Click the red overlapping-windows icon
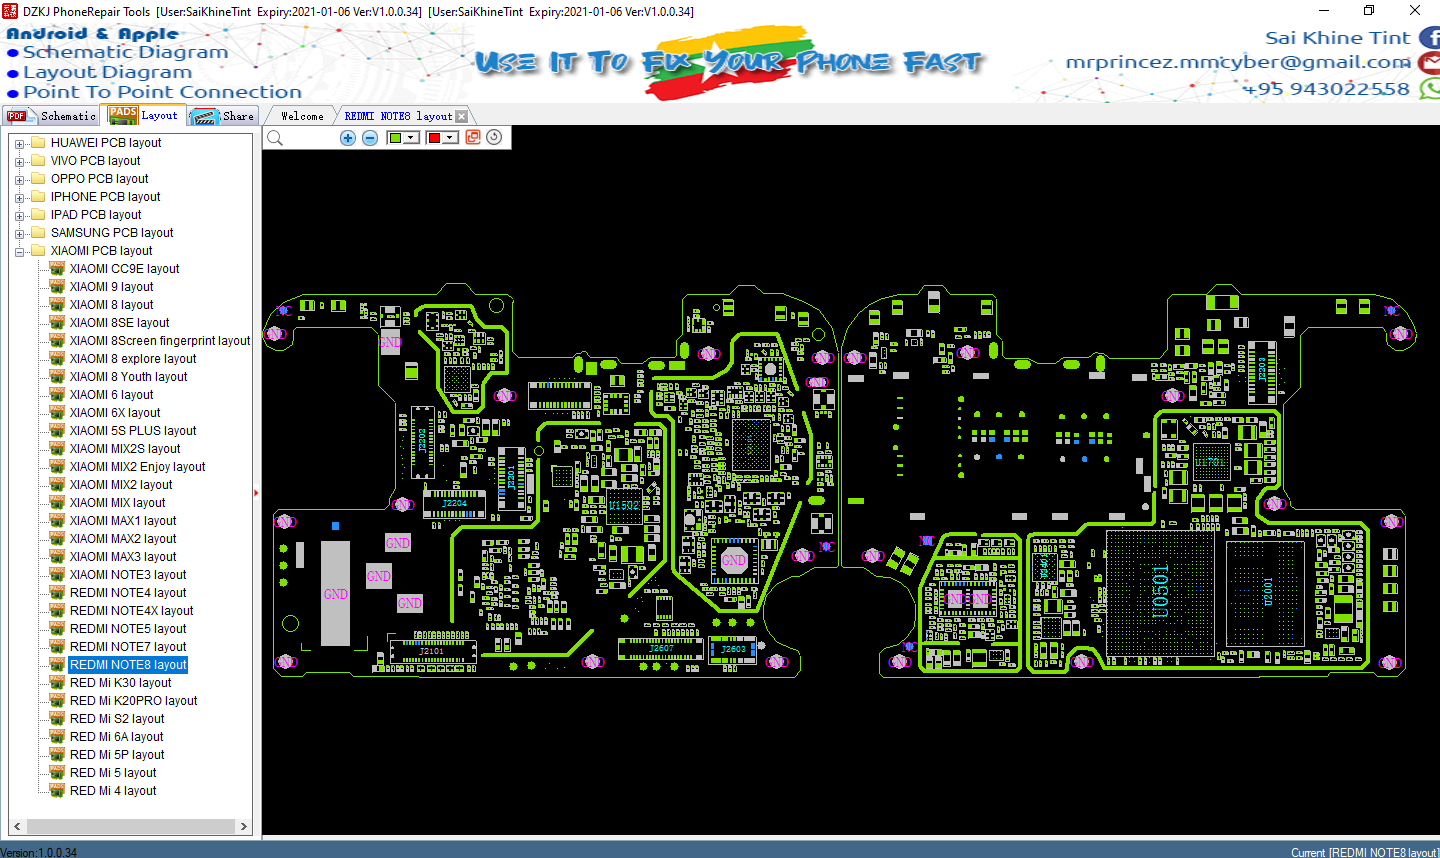 pos(473,137)
